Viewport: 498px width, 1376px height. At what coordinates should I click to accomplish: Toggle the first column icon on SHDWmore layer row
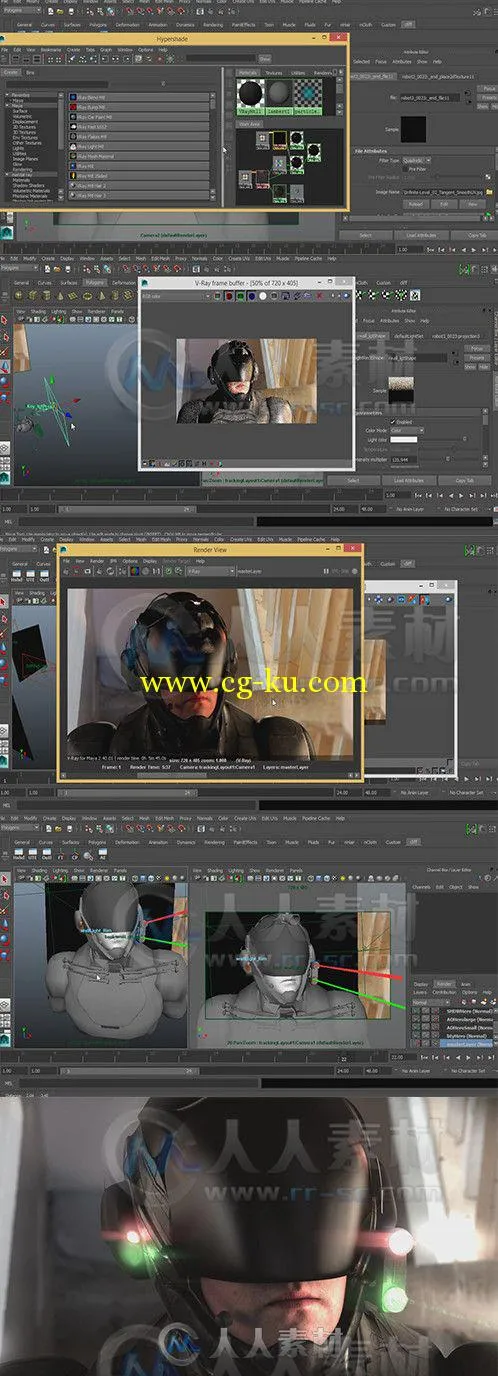415,1011
